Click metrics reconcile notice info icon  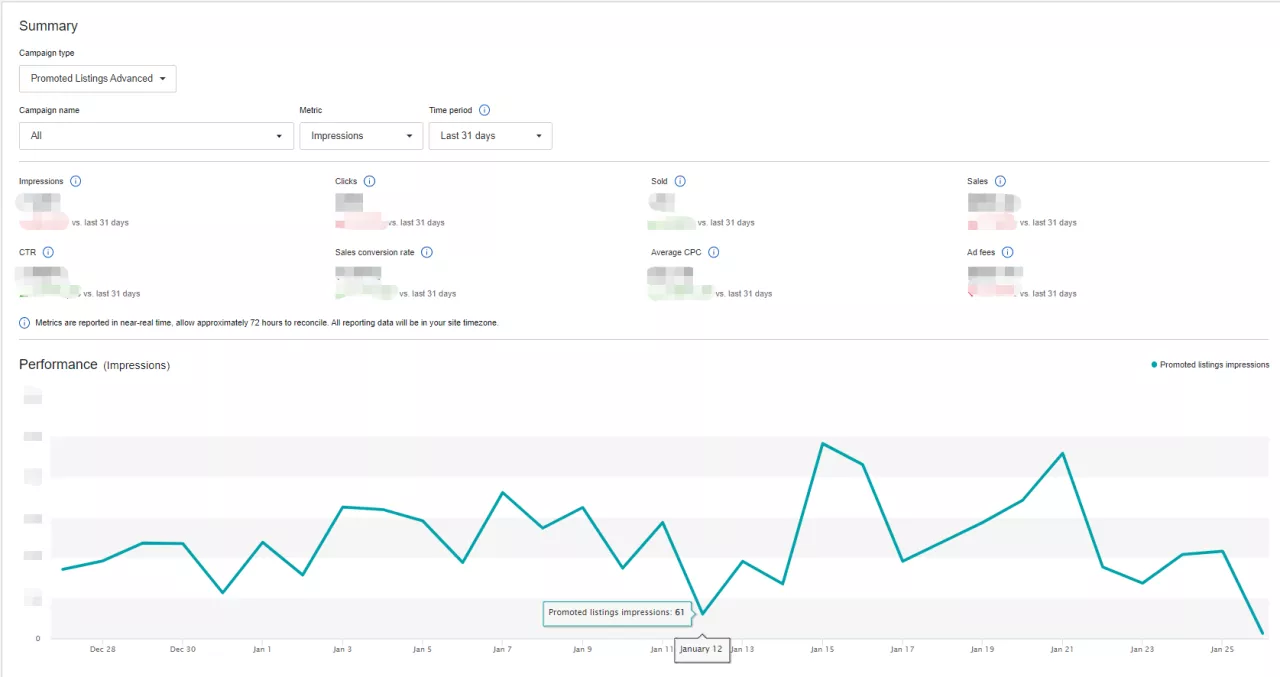(25, 323)
